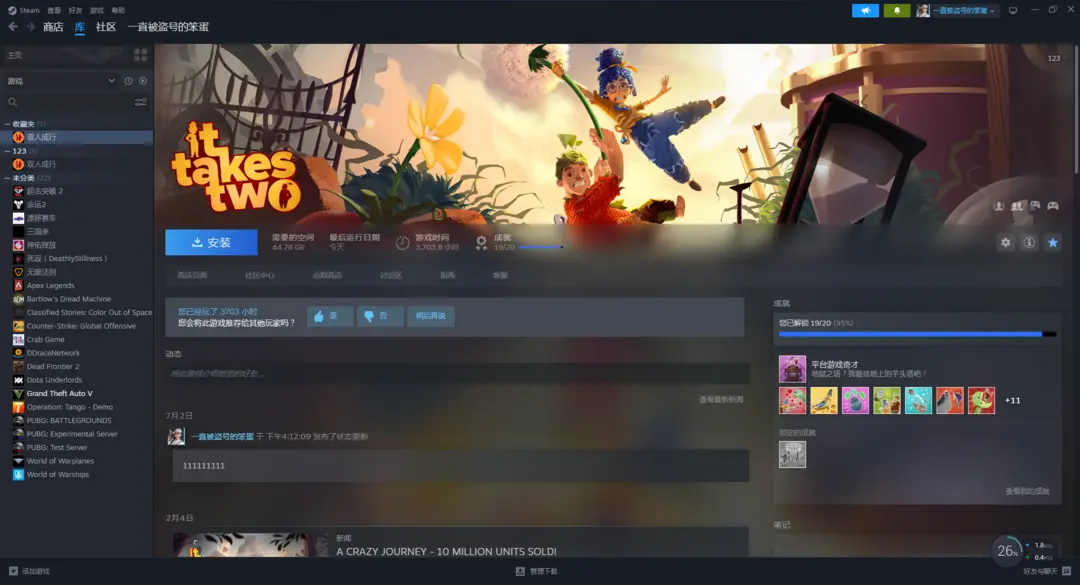This screenshot has height=585, width=1080.
Task: Open 好友与聊天 at the bottom right
Action: 1046,571
